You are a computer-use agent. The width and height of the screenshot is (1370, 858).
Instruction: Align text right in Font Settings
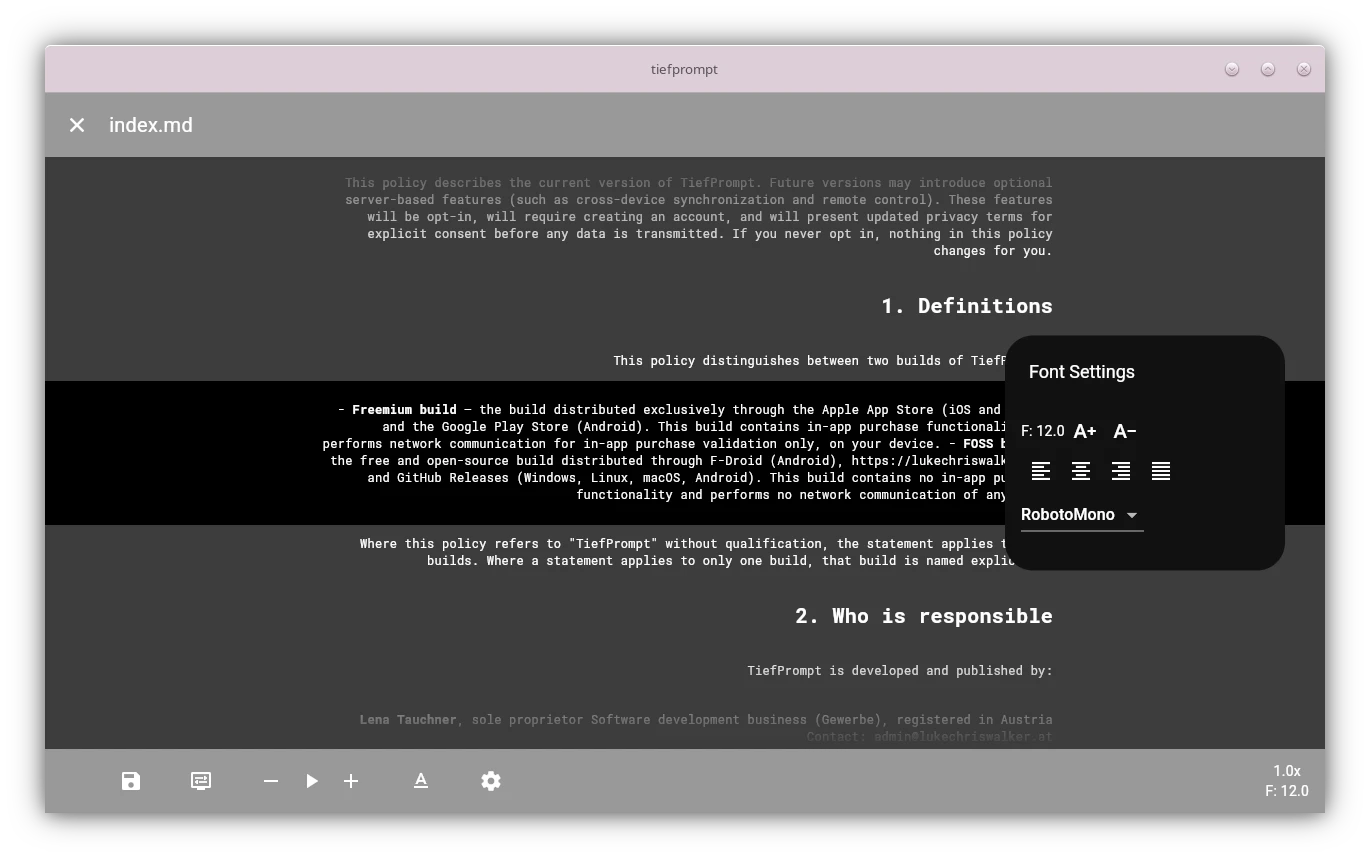pyautogui.click(x=1121, y=471)
